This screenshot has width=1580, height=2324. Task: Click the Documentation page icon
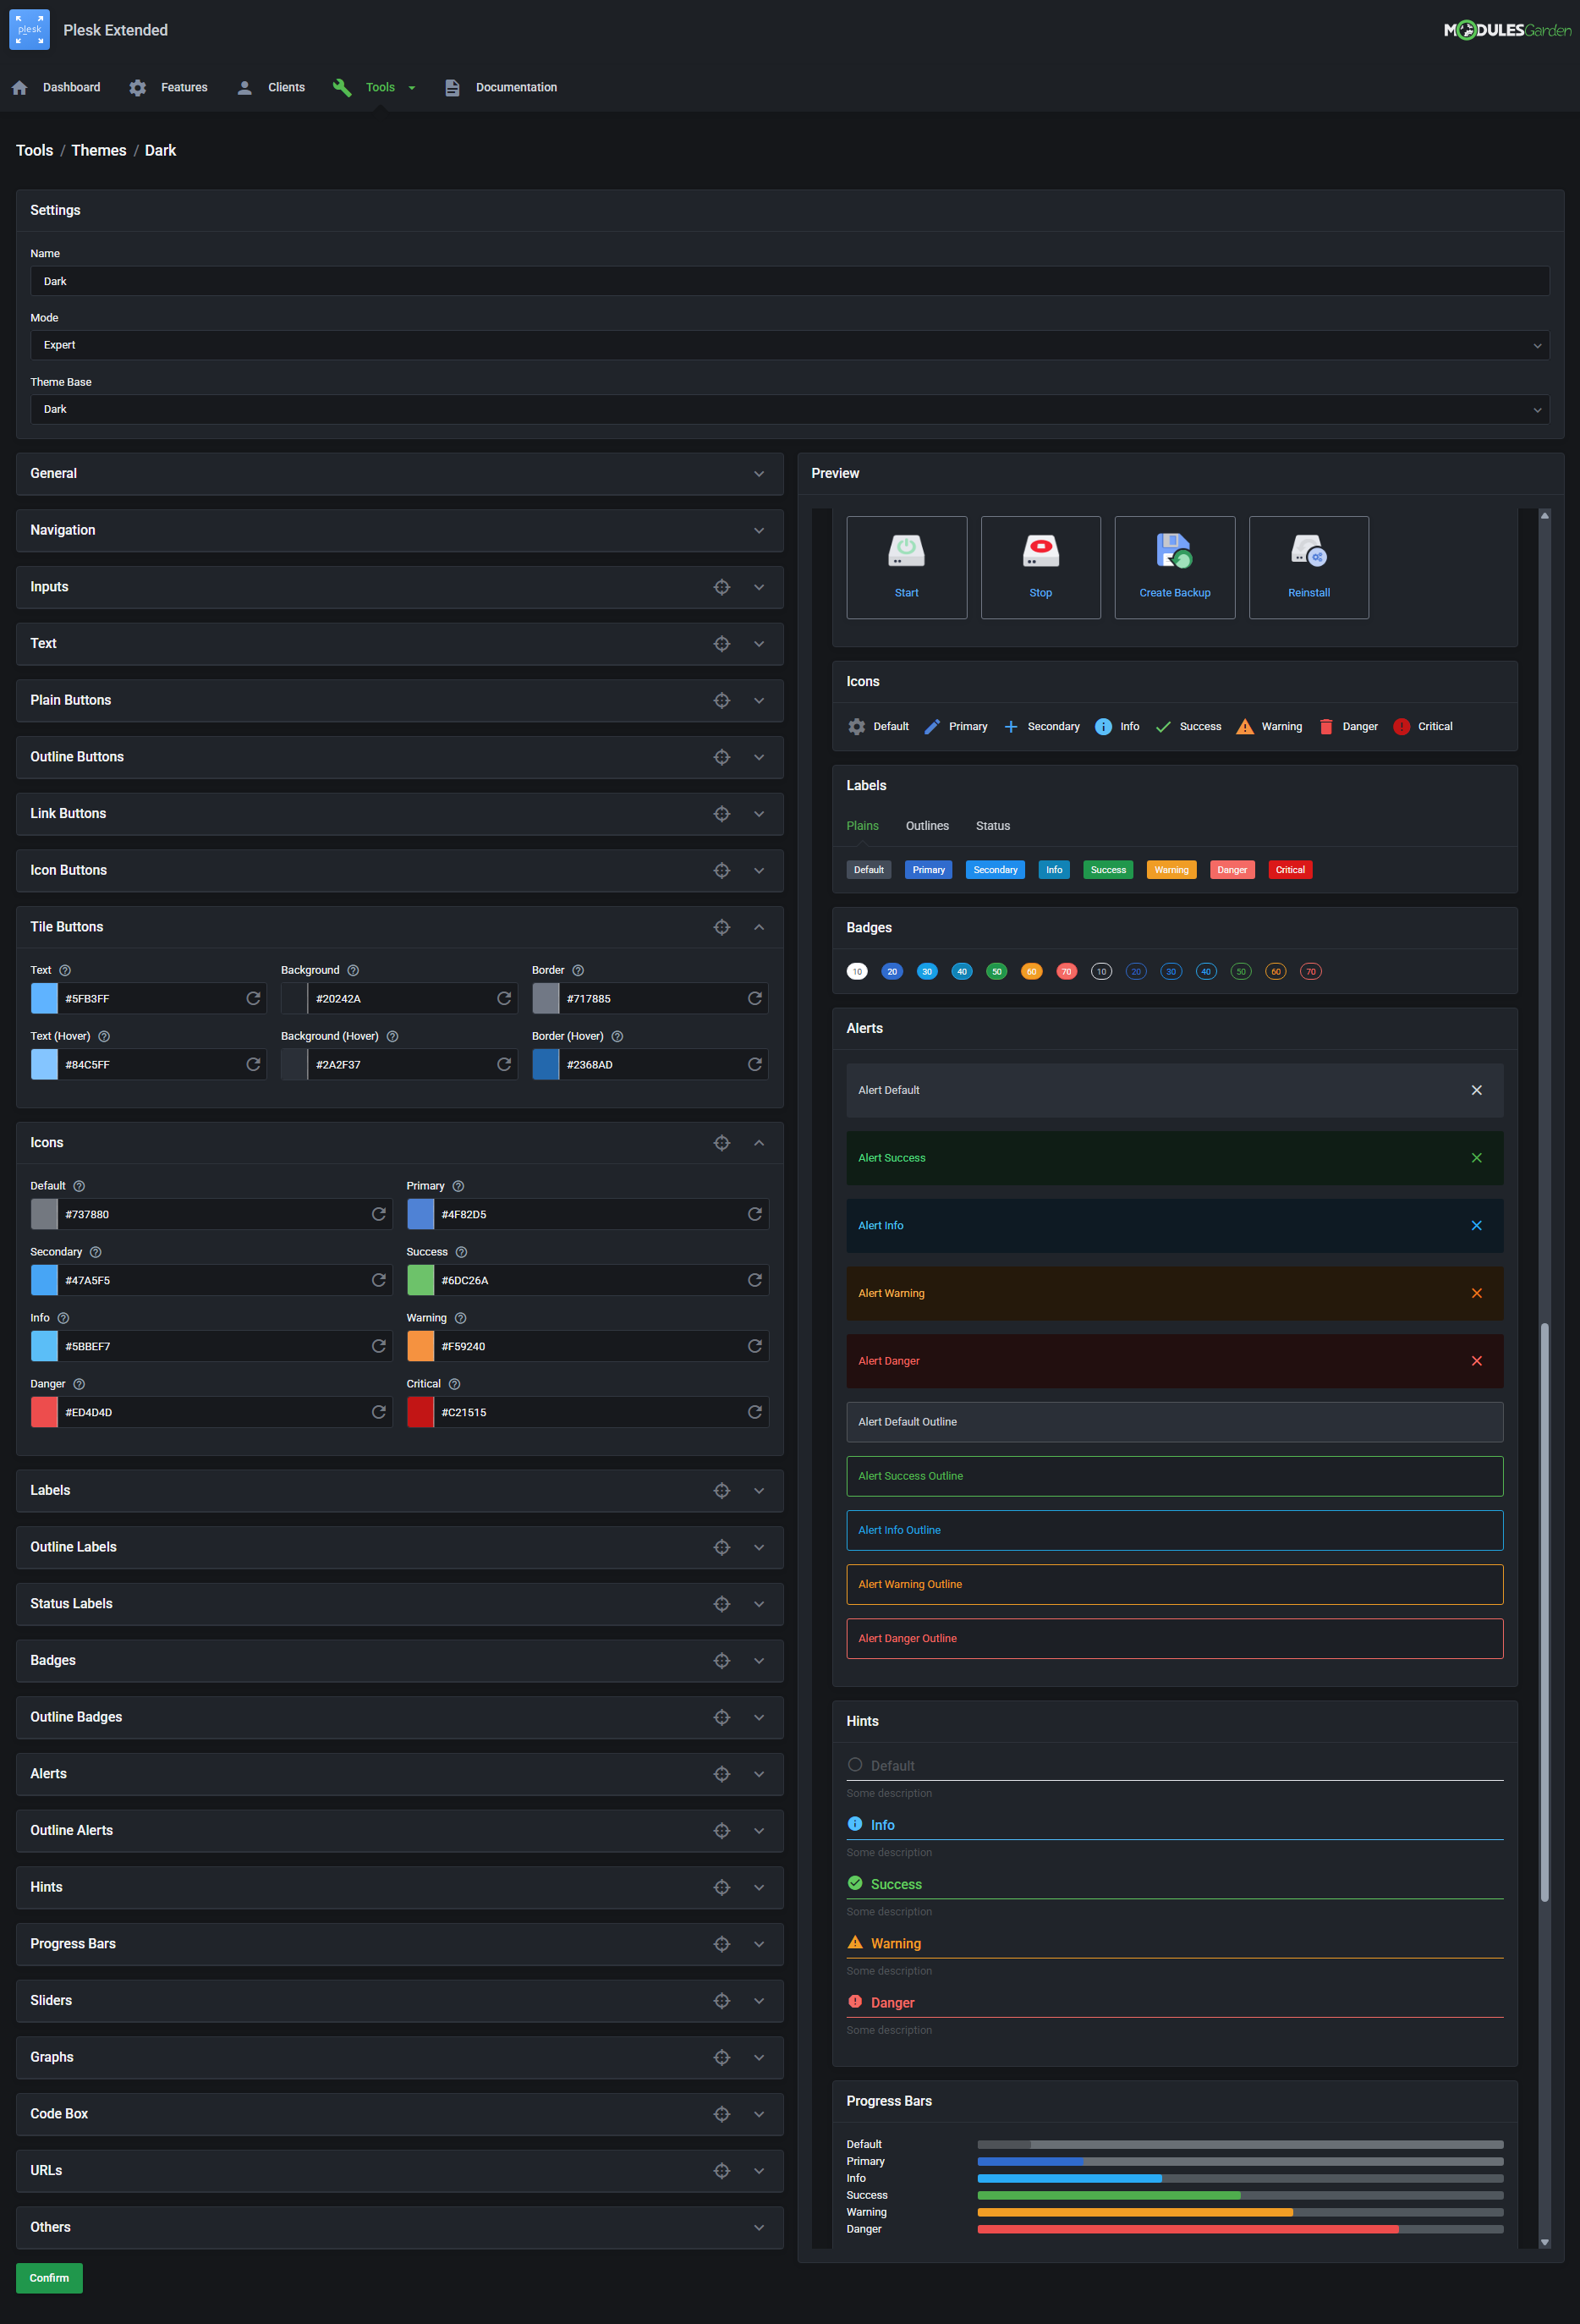[x=452, y=88]
